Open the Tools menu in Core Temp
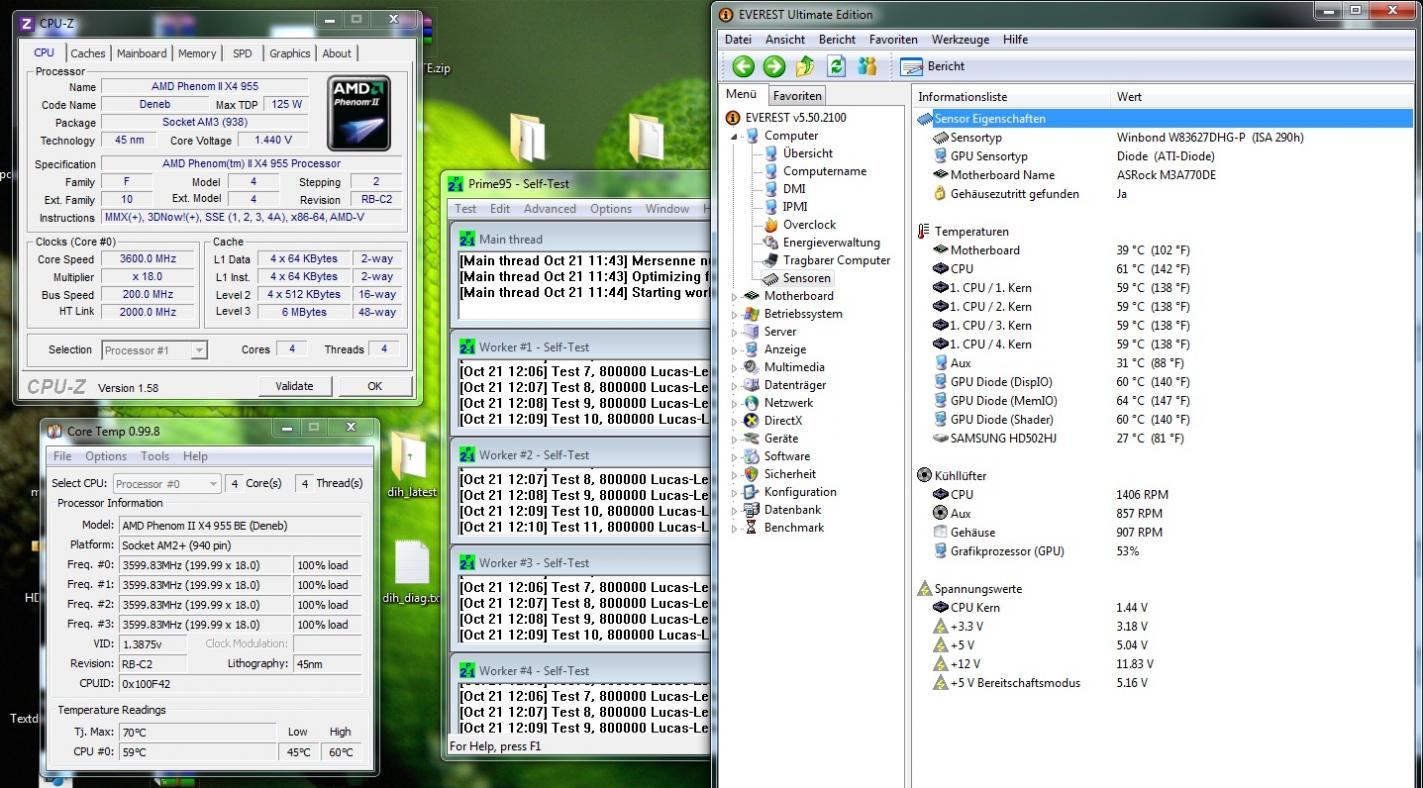 coord(155,456)
